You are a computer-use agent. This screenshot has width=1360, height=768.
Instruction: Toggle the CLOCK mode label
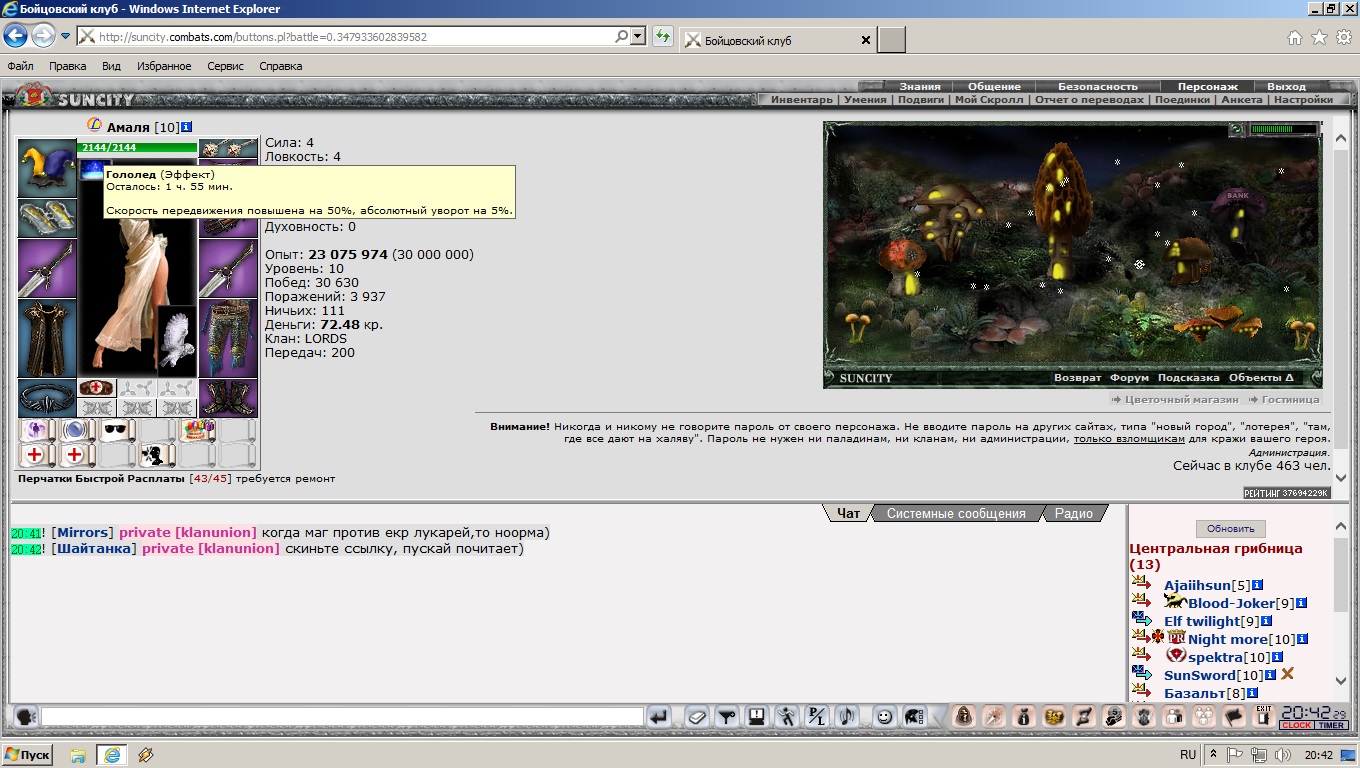pos(1296,726)
